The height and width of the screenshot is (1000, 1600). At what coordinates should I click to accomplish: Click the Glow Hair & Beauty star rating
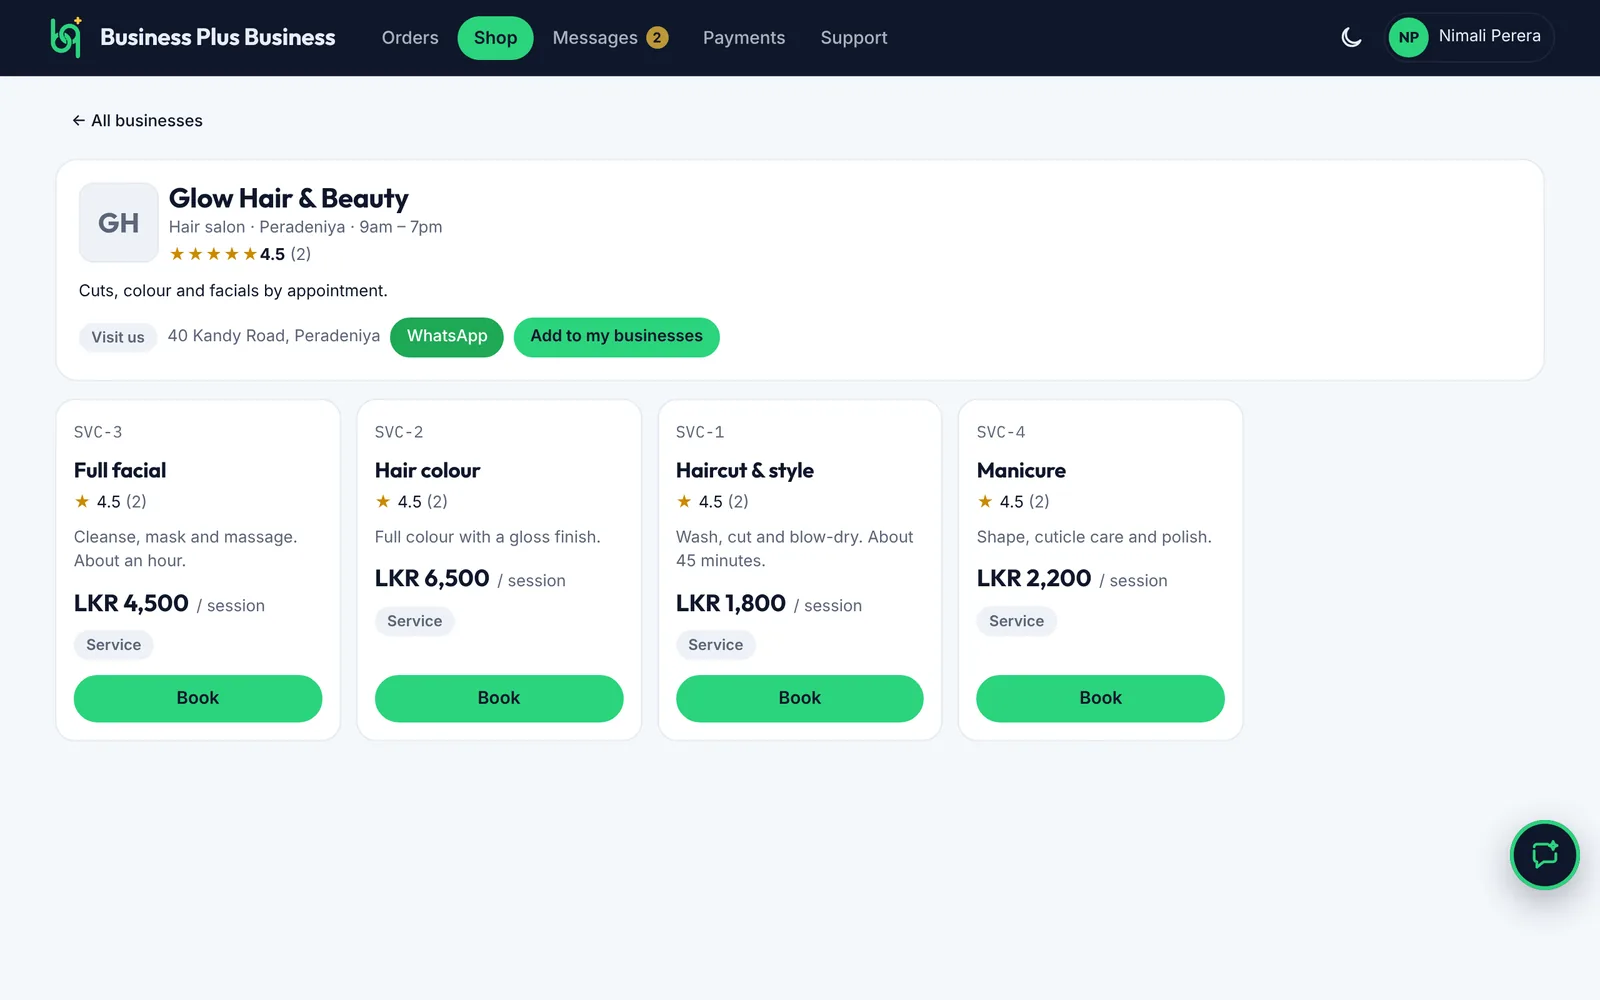click(x=240, y=254)
